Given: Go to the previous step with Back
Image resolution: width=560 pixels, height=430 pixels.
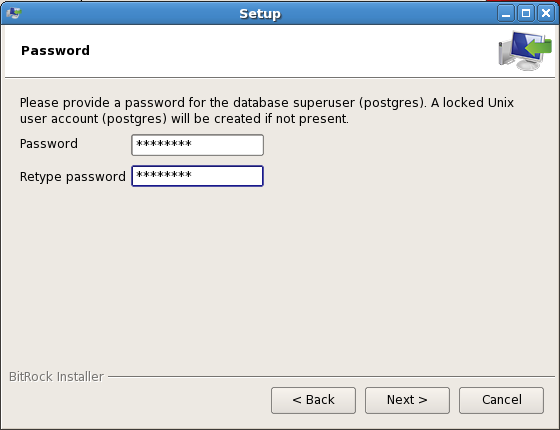Looking at the screenshot, I should [313, 400].
